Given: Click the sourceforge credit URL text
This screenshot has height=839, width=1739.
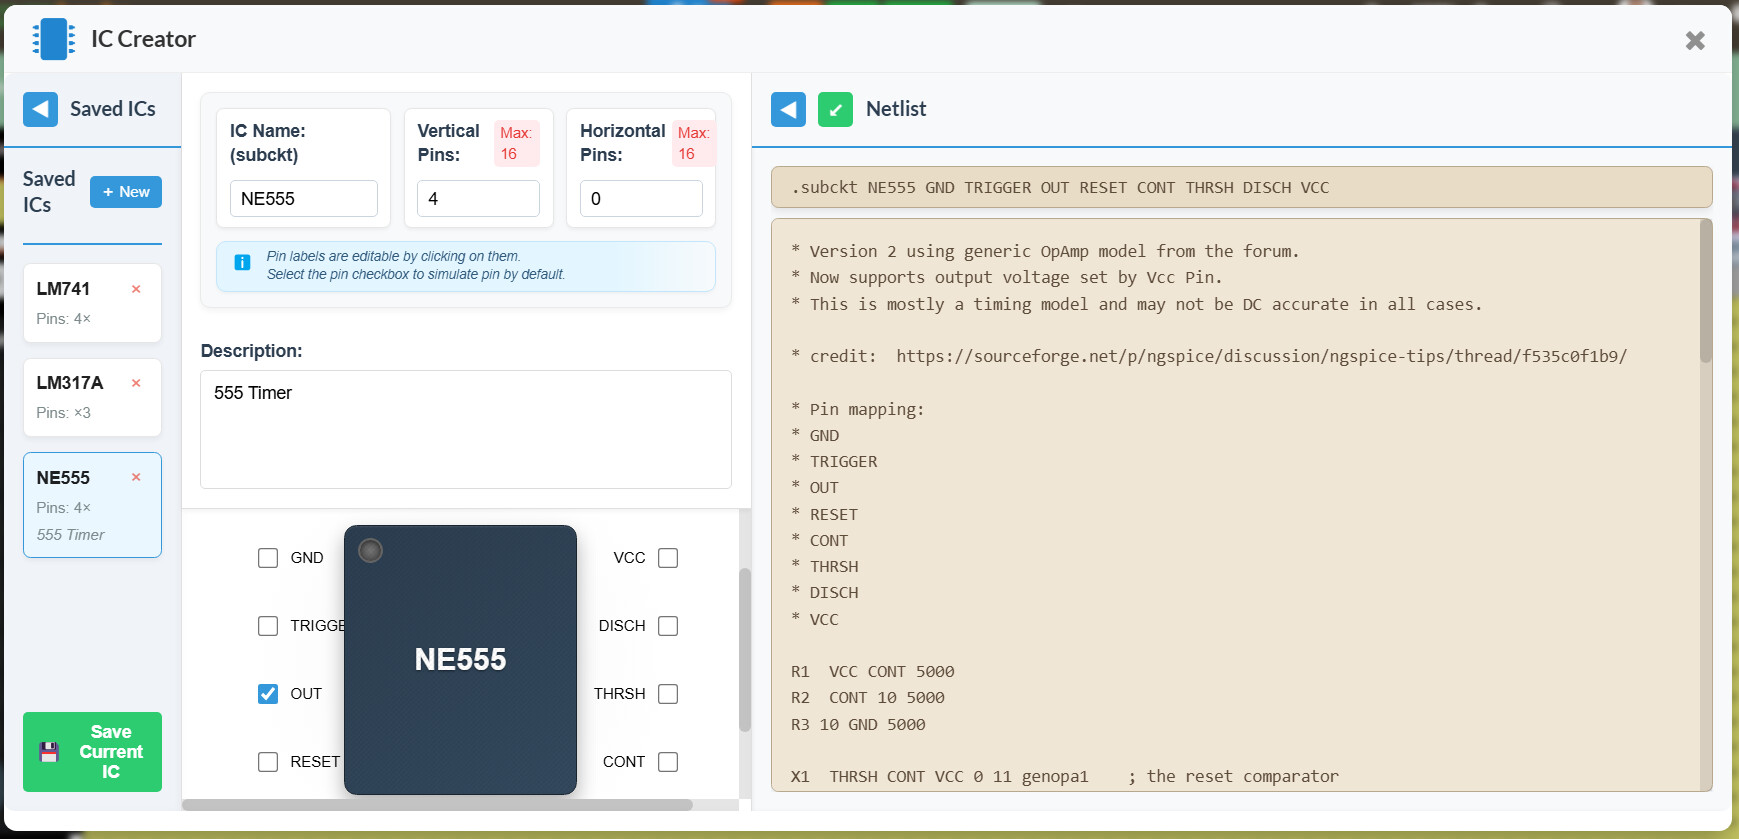Looking at the screenshot, I should 1261,356.
